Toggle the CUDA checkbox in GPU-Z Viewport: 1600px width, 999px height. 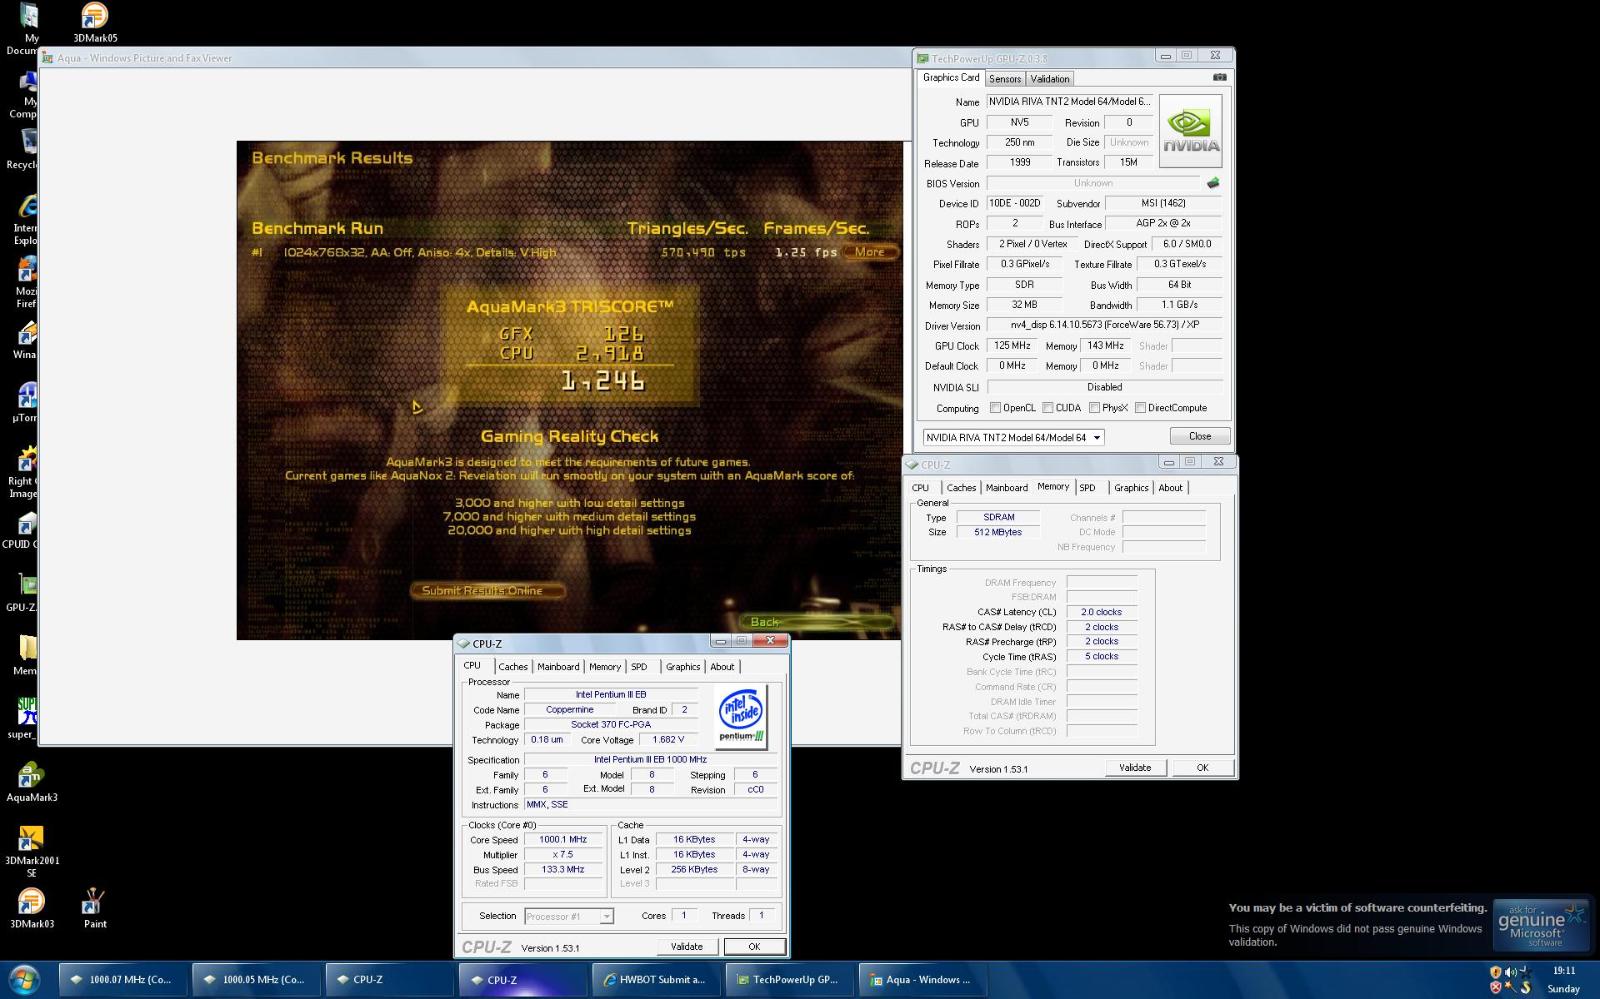[x=1048, y=407]
